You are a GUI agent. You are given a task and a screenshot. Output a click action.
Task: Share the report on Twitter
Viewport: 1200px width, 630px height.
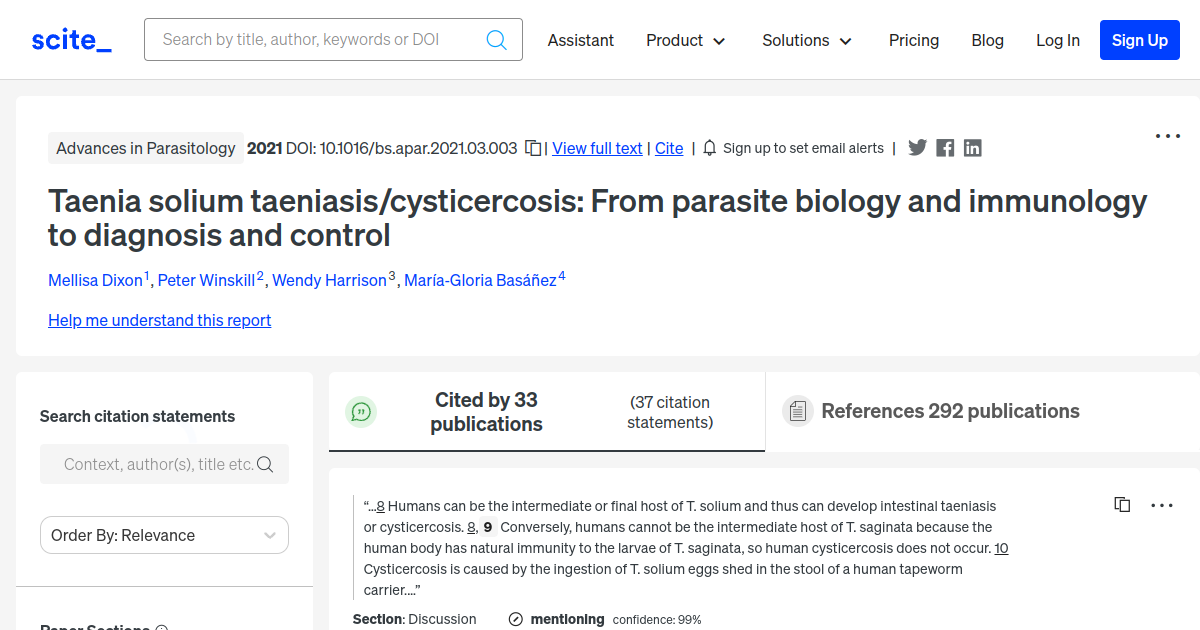(917, 147)
